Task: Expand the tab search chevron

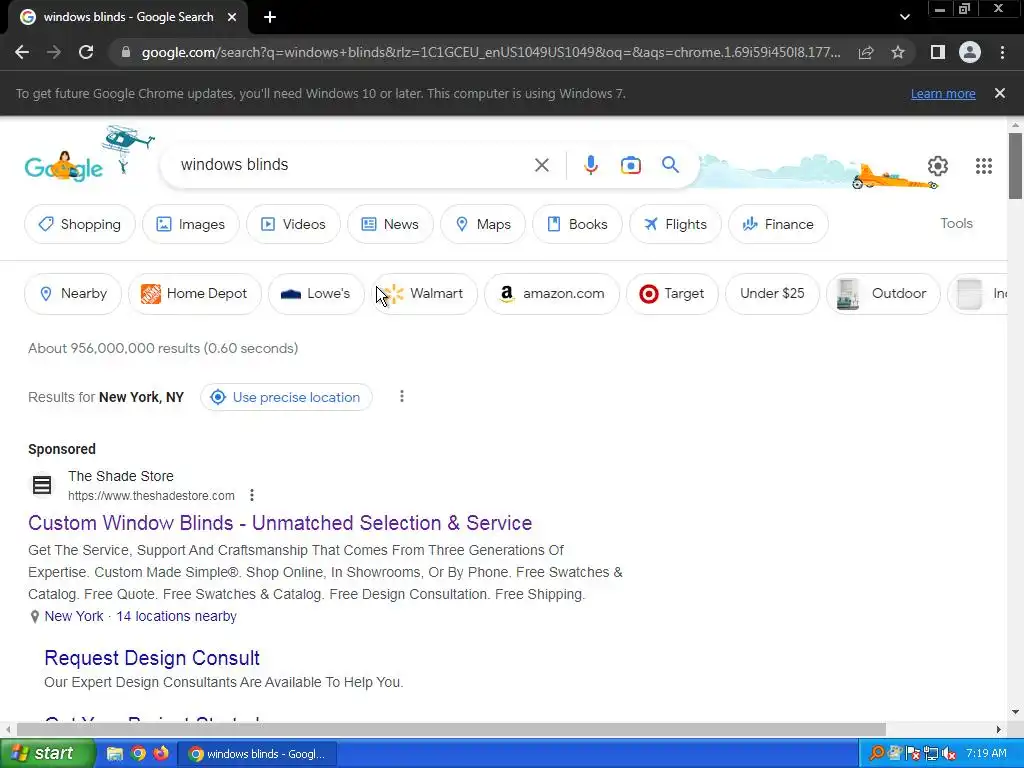Action: pos(904,17)
